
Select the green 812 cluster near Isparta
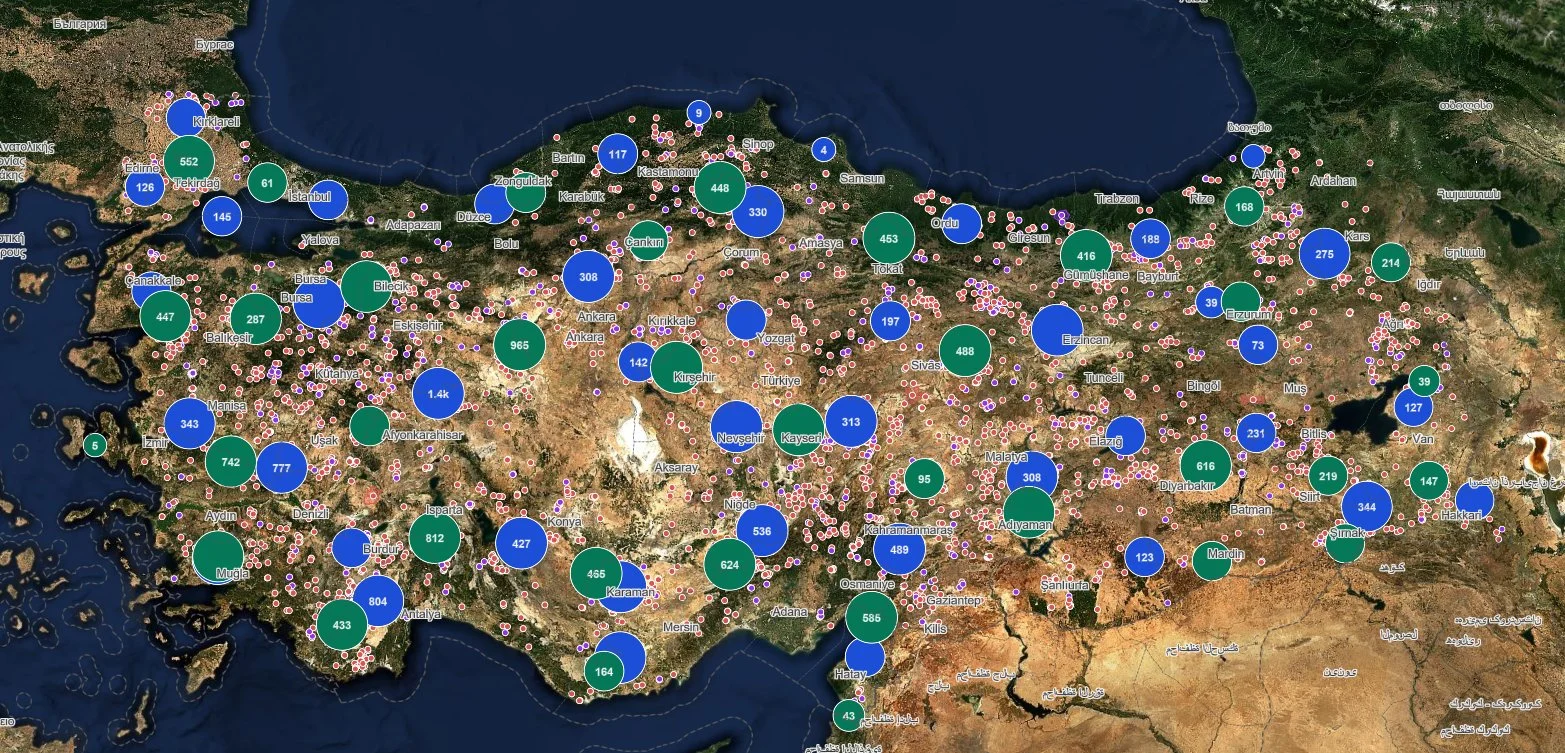point(435,538)
